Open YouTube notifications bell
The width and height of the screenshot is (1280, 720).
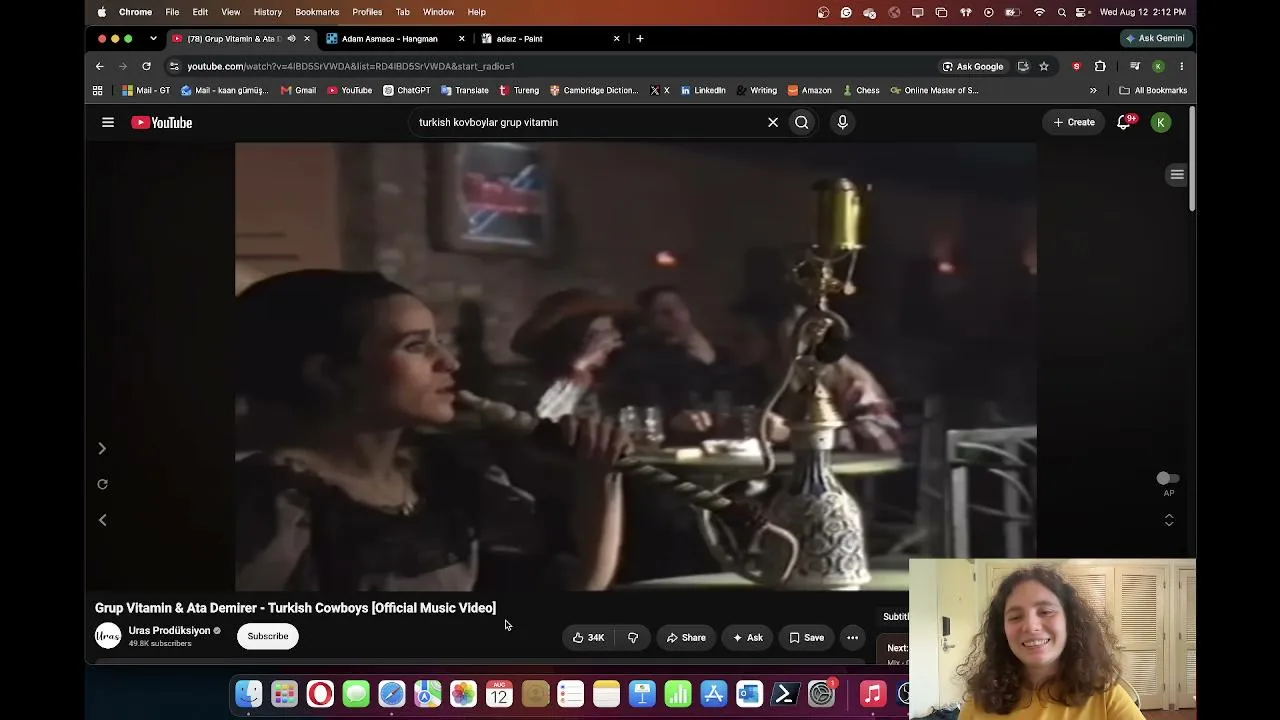click(x=1124, y=122)
